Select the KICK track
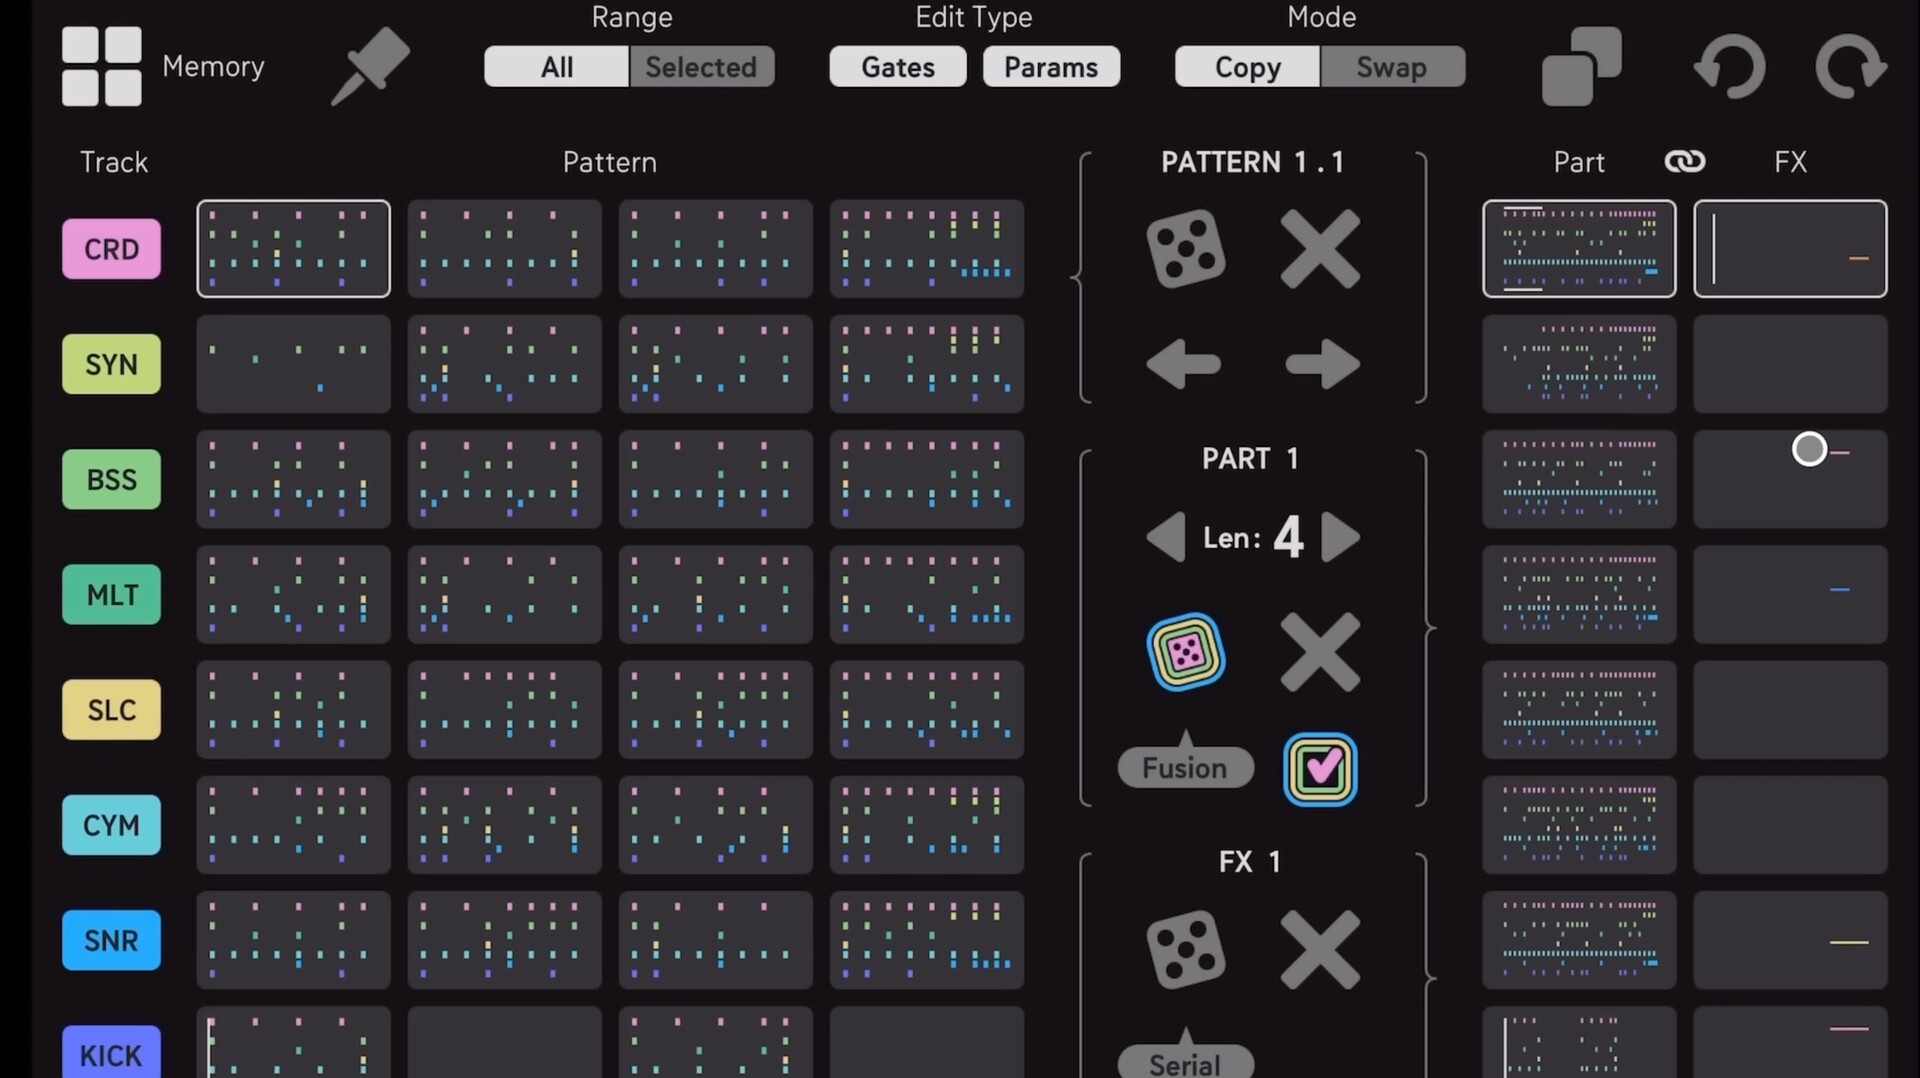1920x1078 pixels. point(111,1052)
